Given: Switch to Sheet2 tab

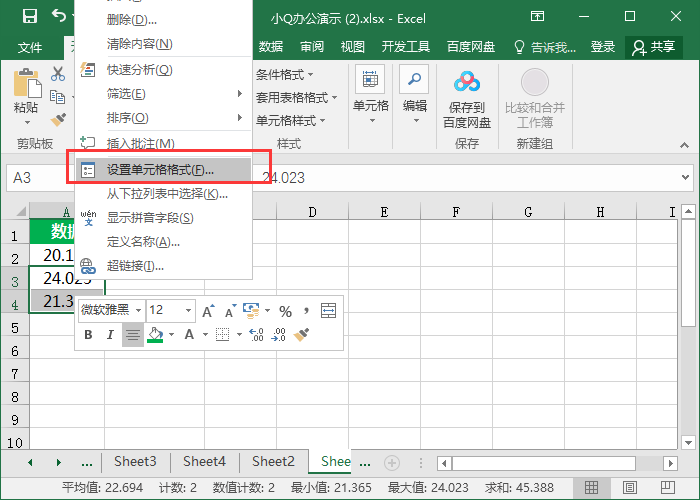Looking at the screenshot, I should [x=273, y=462].
